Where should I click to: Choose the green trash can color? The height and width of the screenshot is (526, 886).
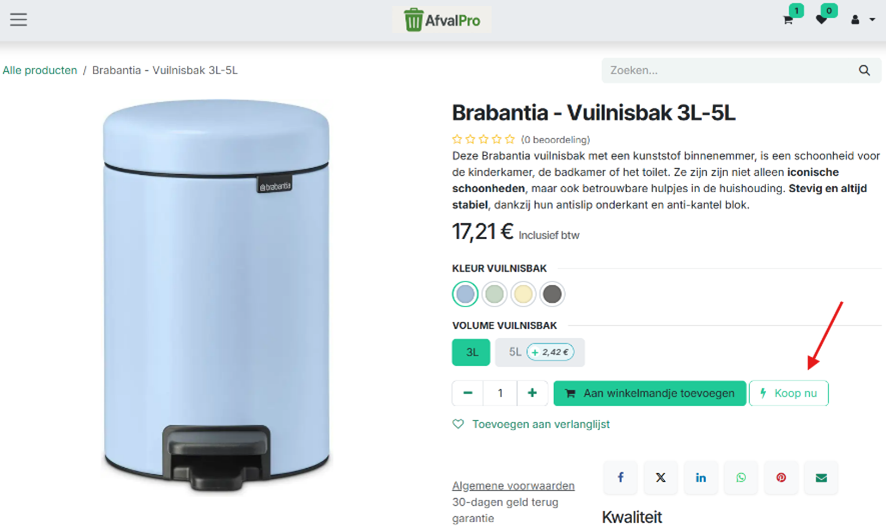(x=494, y=294)
